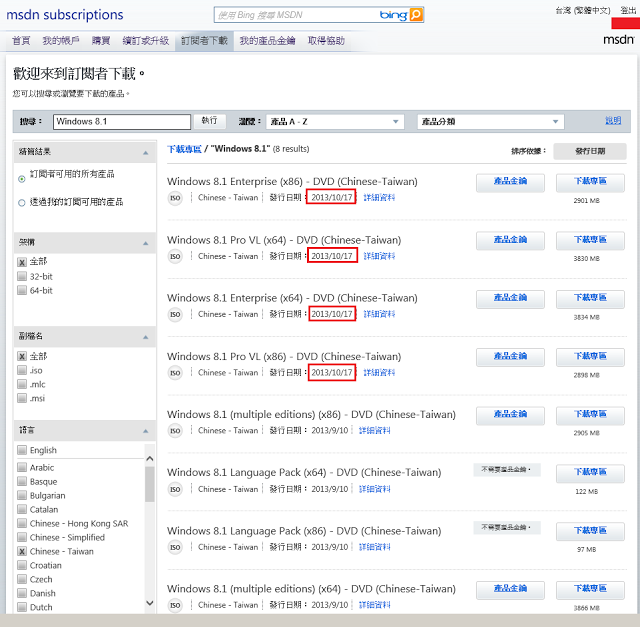Click product key button for Windows 8.1 Enterprise (x86)
The height and width of the screenshot is (627, 640).
point(510,182)
